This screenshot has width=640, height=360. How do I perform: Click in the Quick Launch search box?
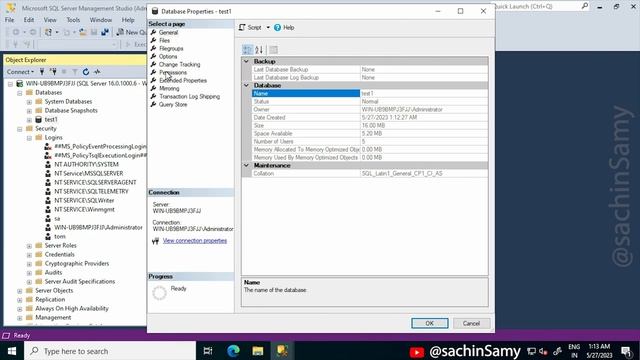click(x=536, y=7)
